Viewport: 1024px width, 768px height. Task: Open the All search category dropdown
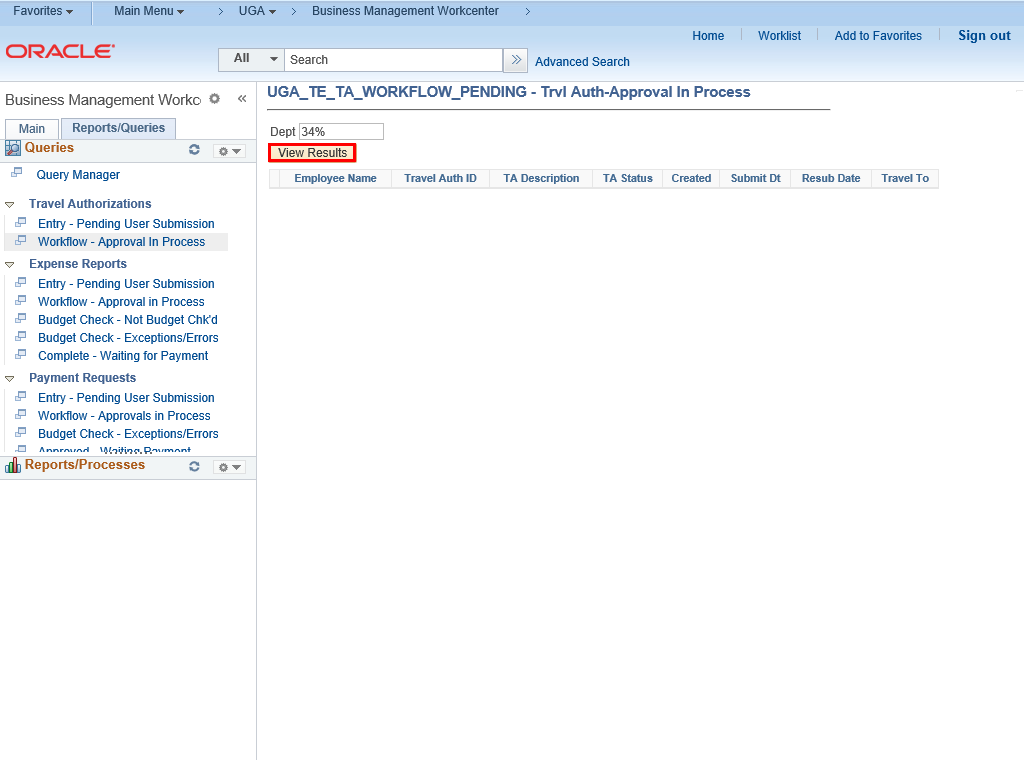(251, 60)
